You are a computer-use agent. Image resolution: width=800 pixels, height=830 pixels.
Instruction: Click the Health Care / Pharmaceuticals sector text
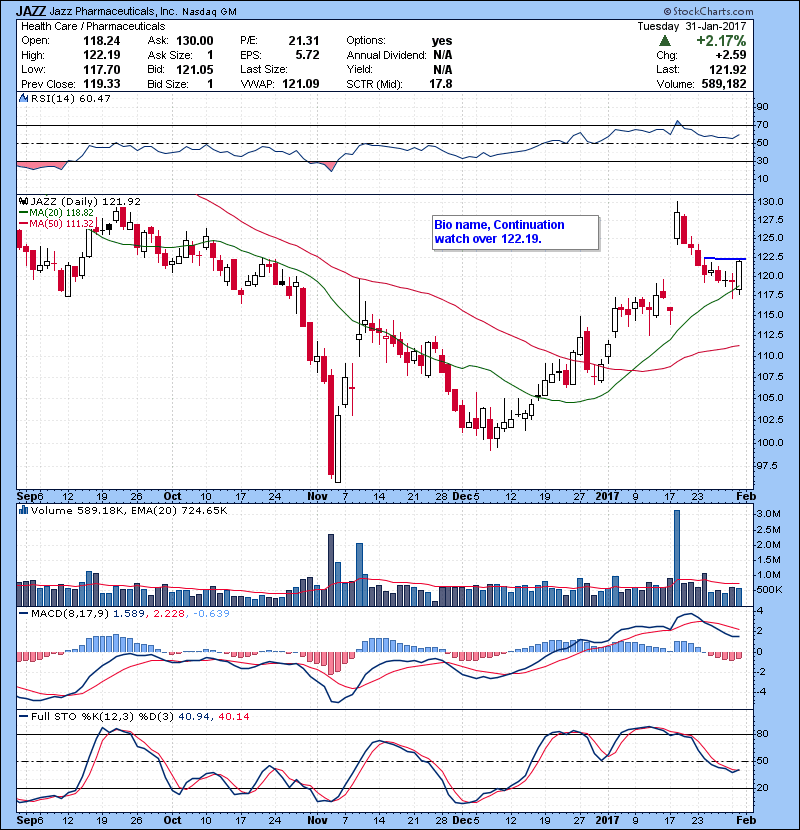[93, 26]
